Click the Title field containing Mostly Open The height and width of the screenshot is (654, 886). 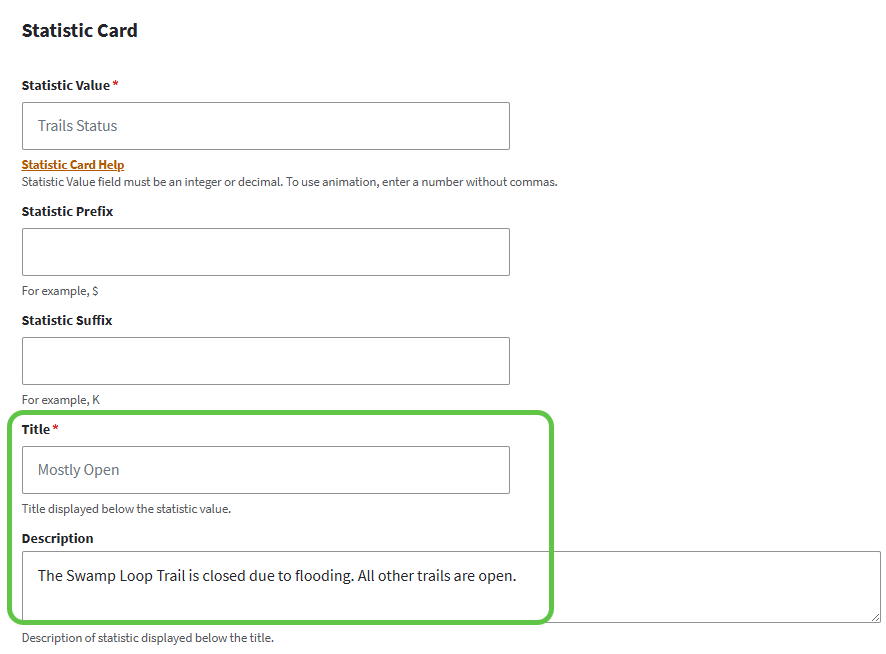coord(266,470)
